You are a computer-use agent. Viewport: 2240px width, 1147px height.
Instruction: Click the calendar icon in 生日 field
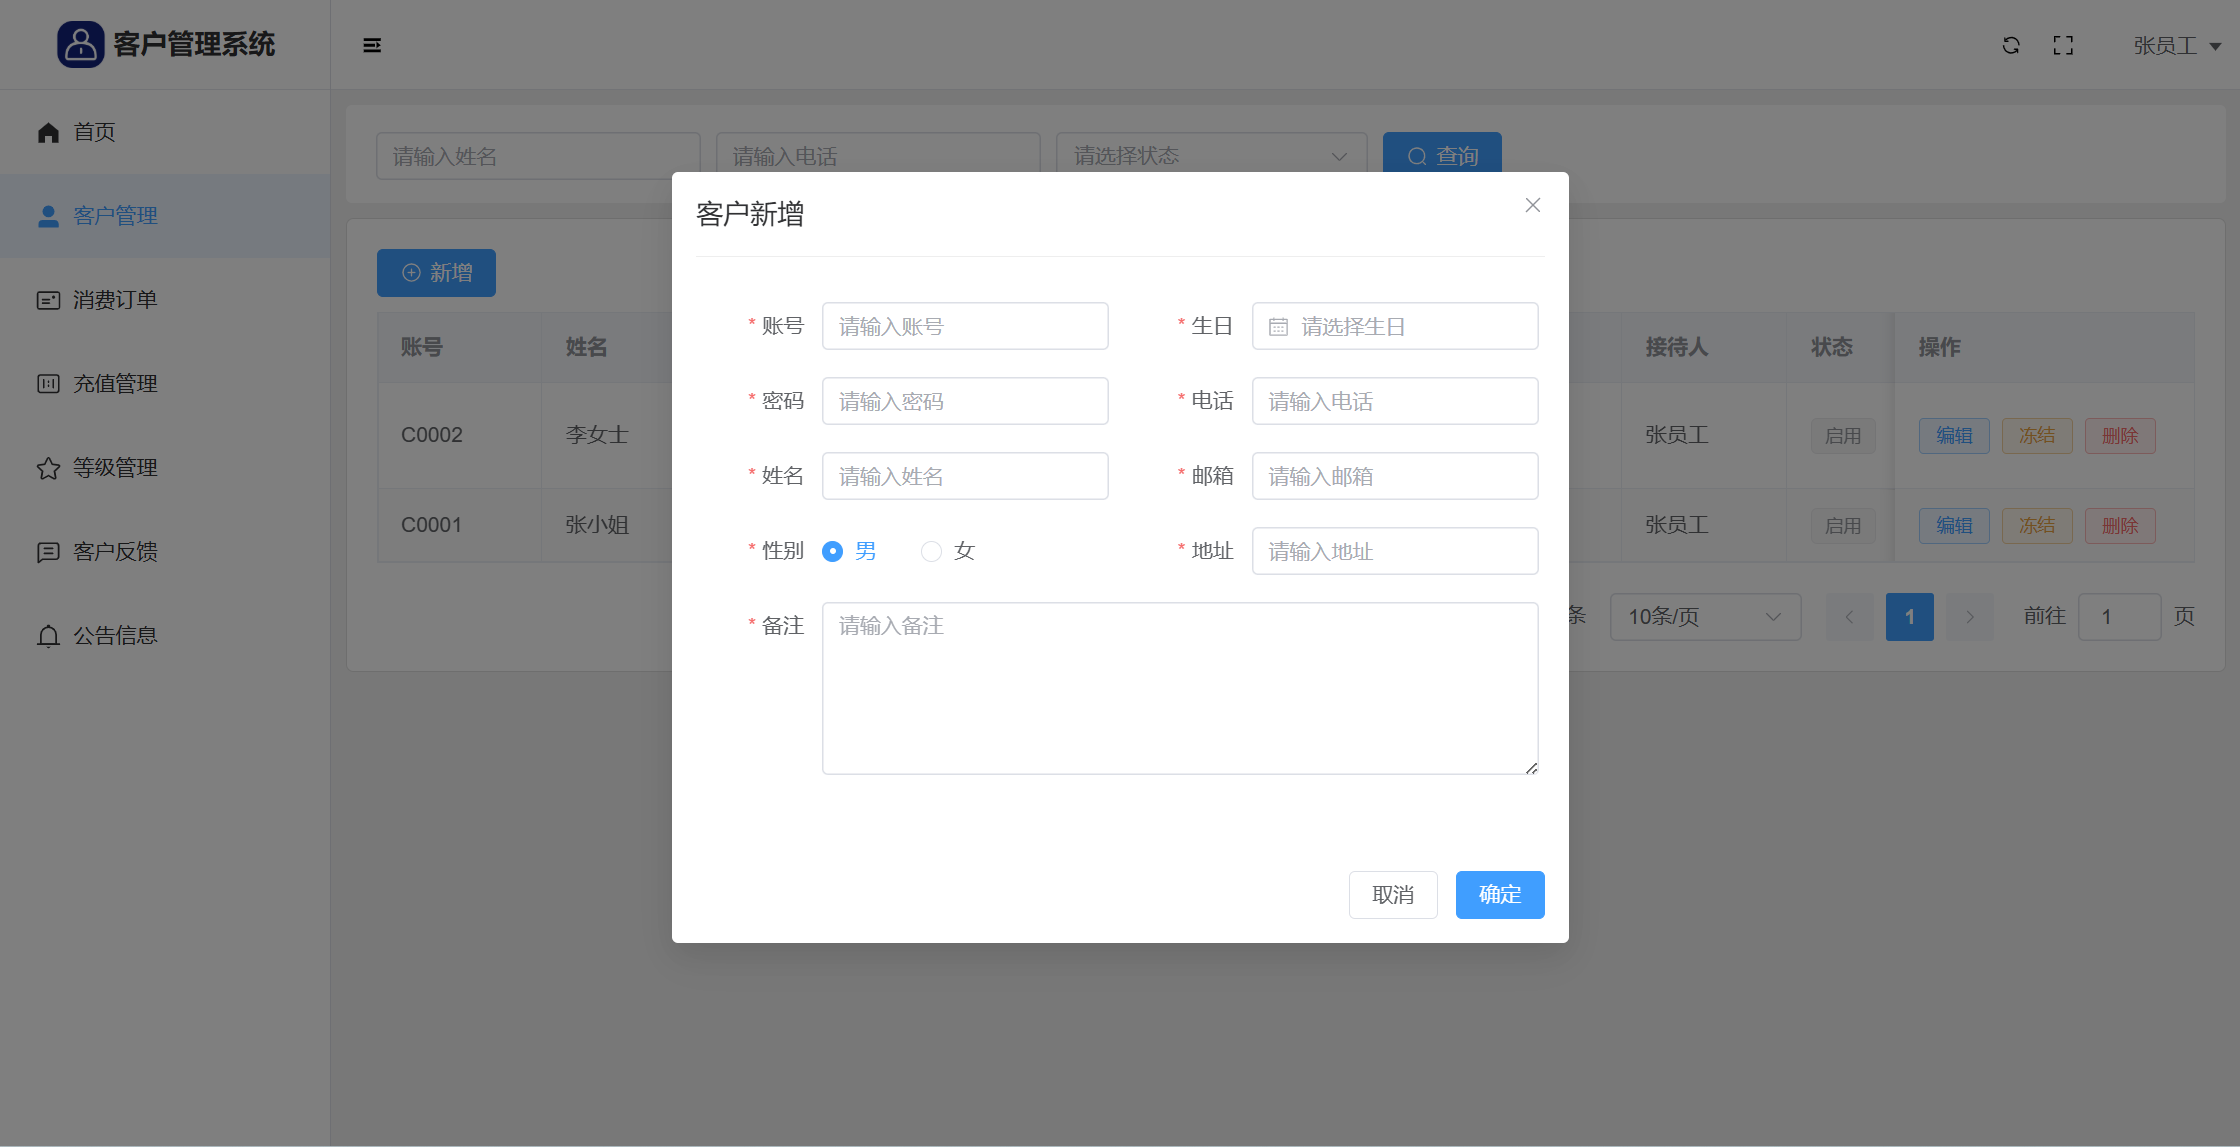[1278, 327]
